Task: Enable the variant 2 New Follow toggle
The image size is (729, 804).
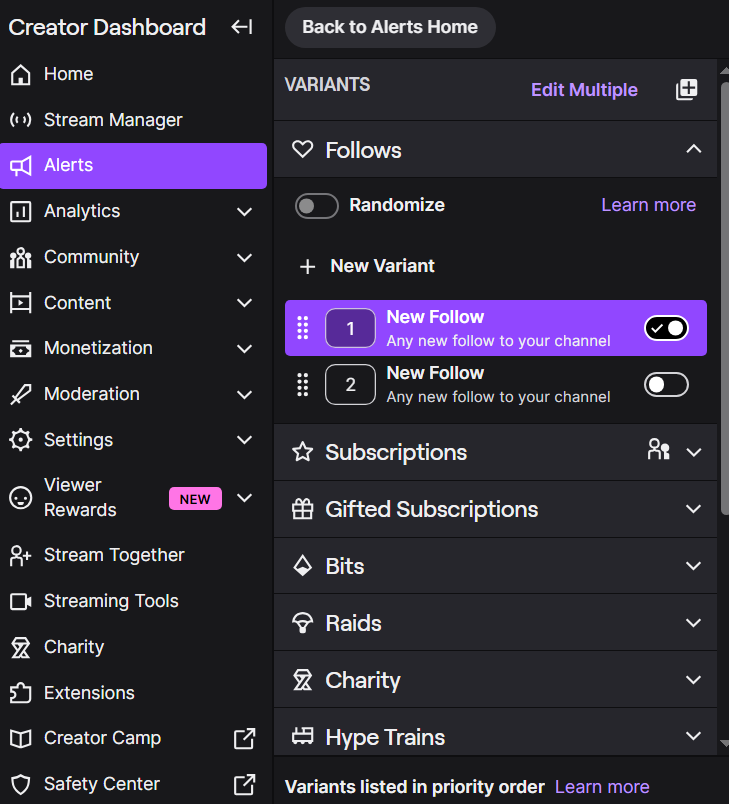Action: click(x=666, y=385)
